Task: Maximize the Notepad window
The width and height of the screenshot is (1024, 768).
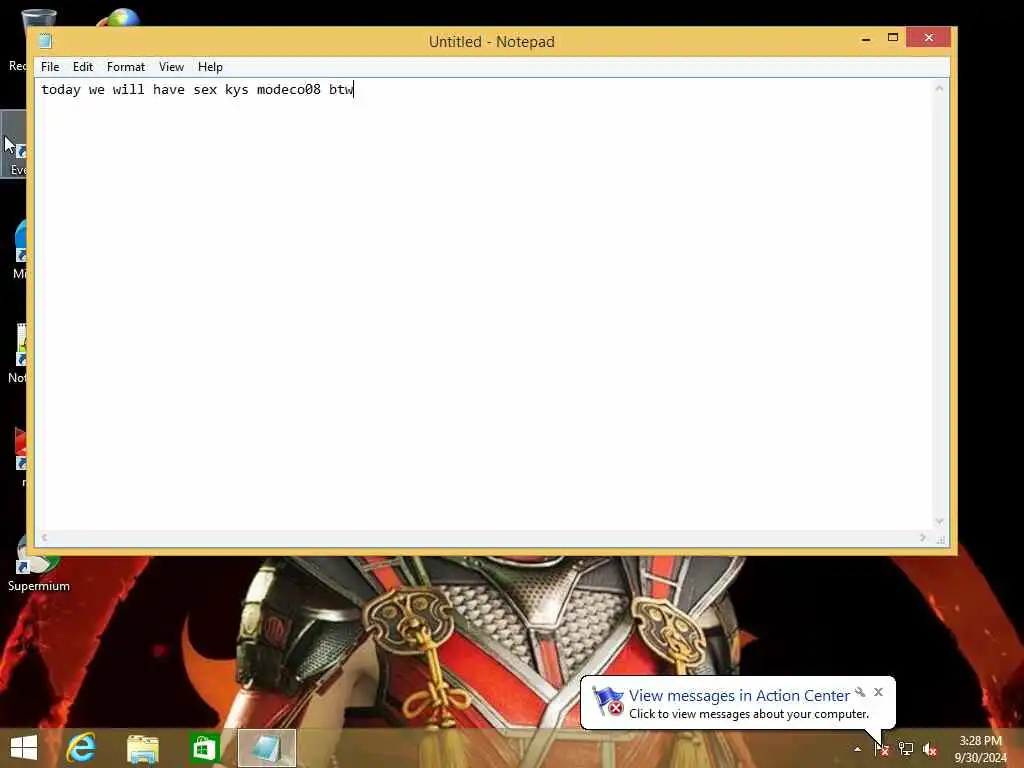Action: click(893, 38)
